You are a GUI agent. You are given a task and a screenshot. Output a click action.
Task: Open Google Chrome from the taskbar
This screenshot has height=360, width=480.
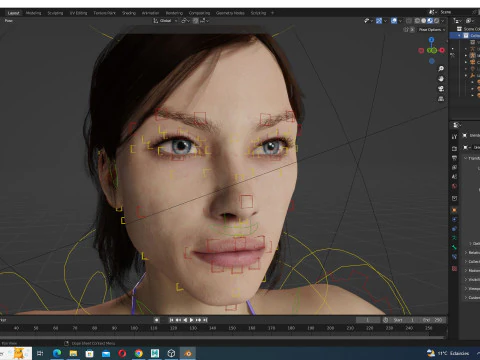(139, 353)
